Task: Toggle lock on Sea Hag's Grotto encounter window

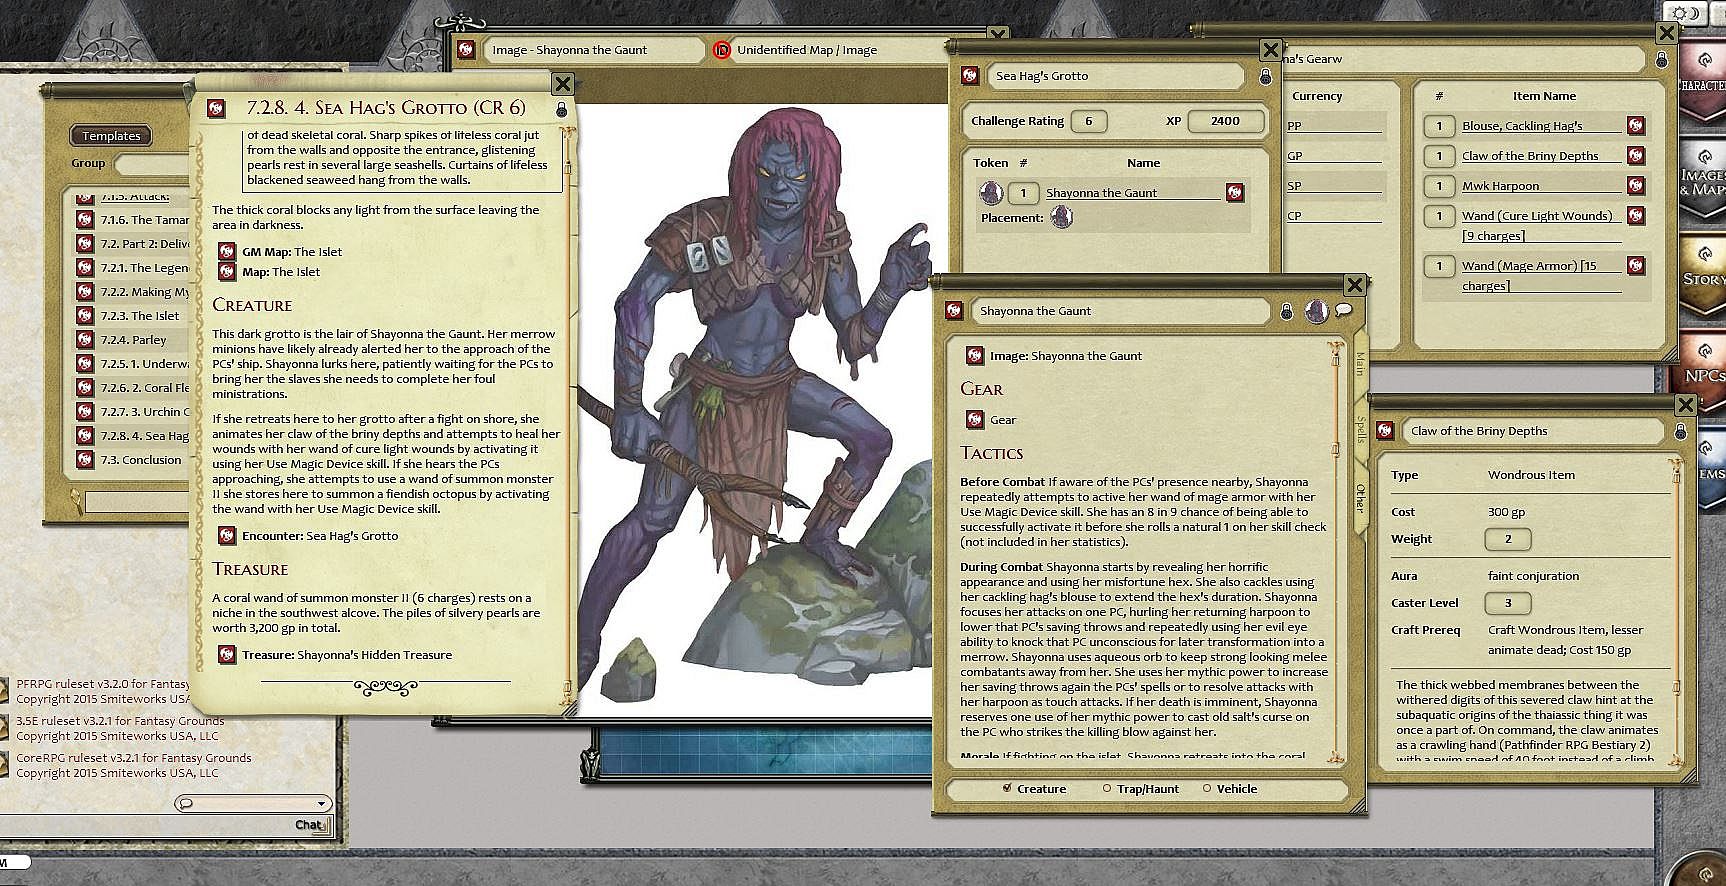Action: pos(1265,76)
